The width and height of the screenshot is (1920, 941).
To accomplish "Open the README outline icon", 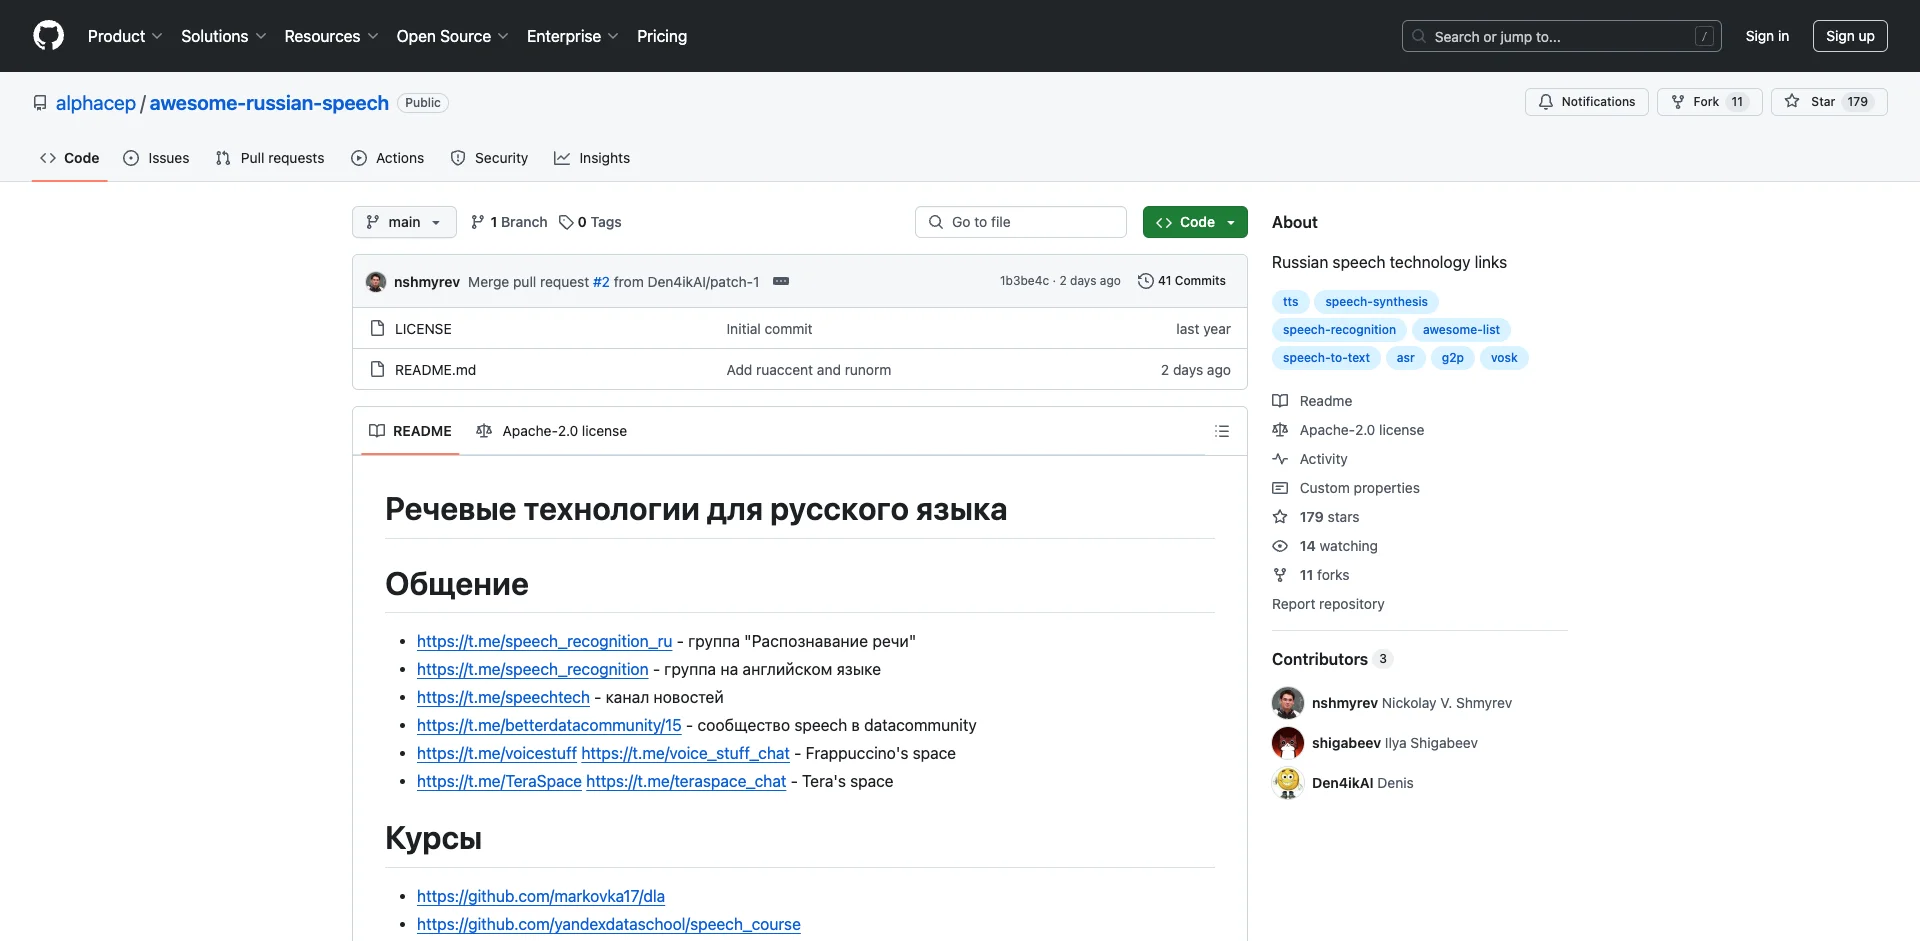I will (x=1222, y=431).
